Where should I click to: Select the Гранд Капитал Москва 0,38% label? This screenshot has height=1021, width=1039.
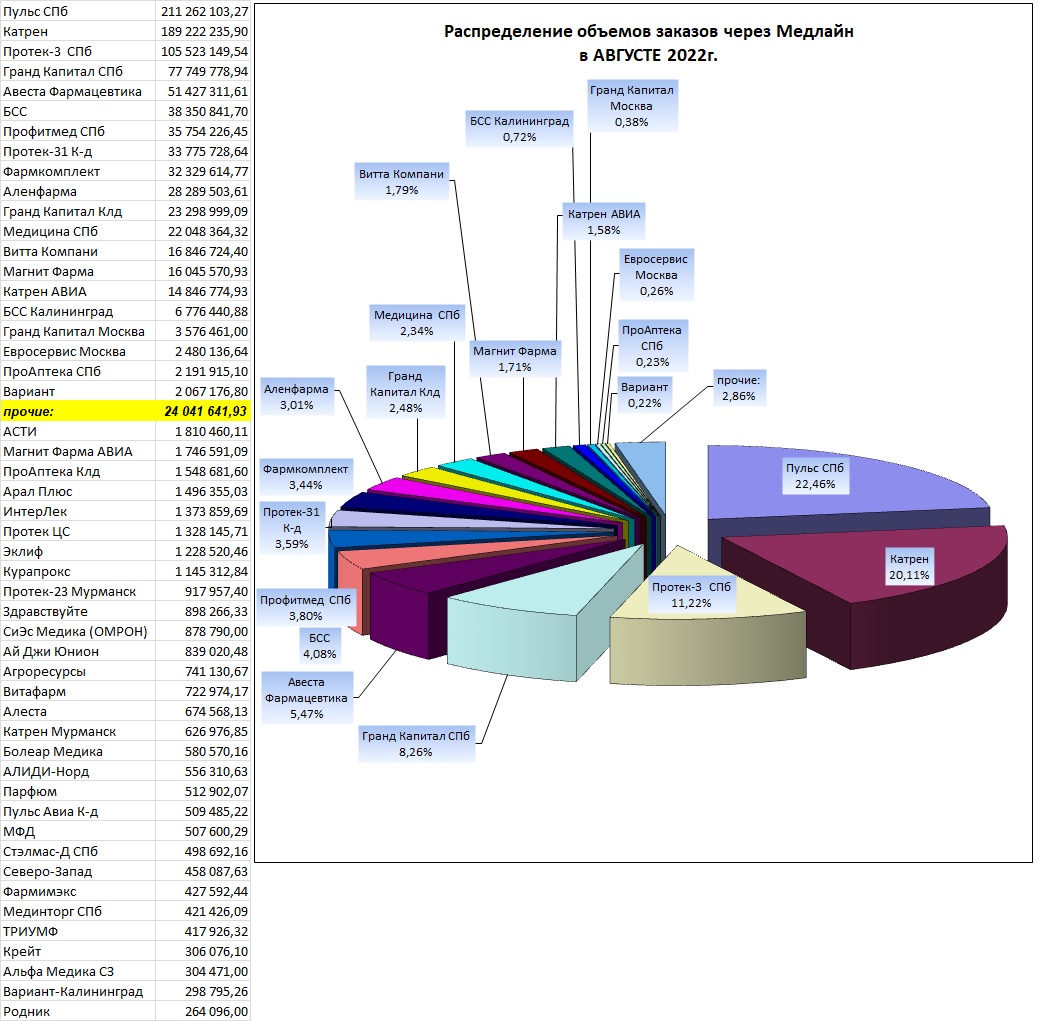631,106
